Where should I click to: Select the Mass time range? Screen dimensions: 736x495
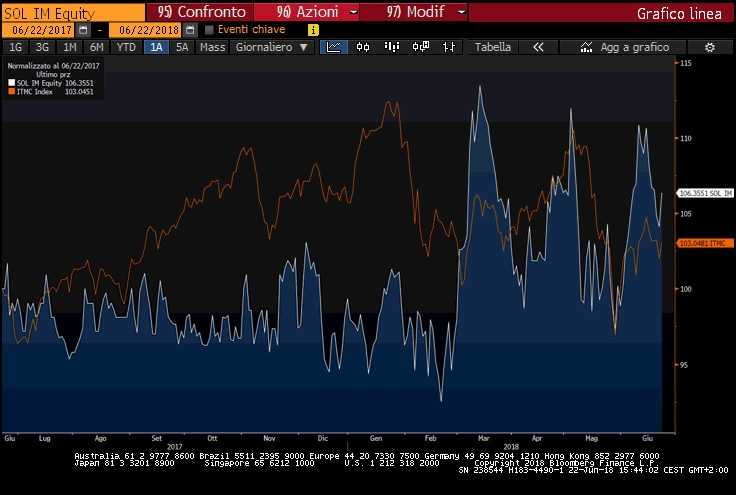pyautogui.click(x=212, y=47)
